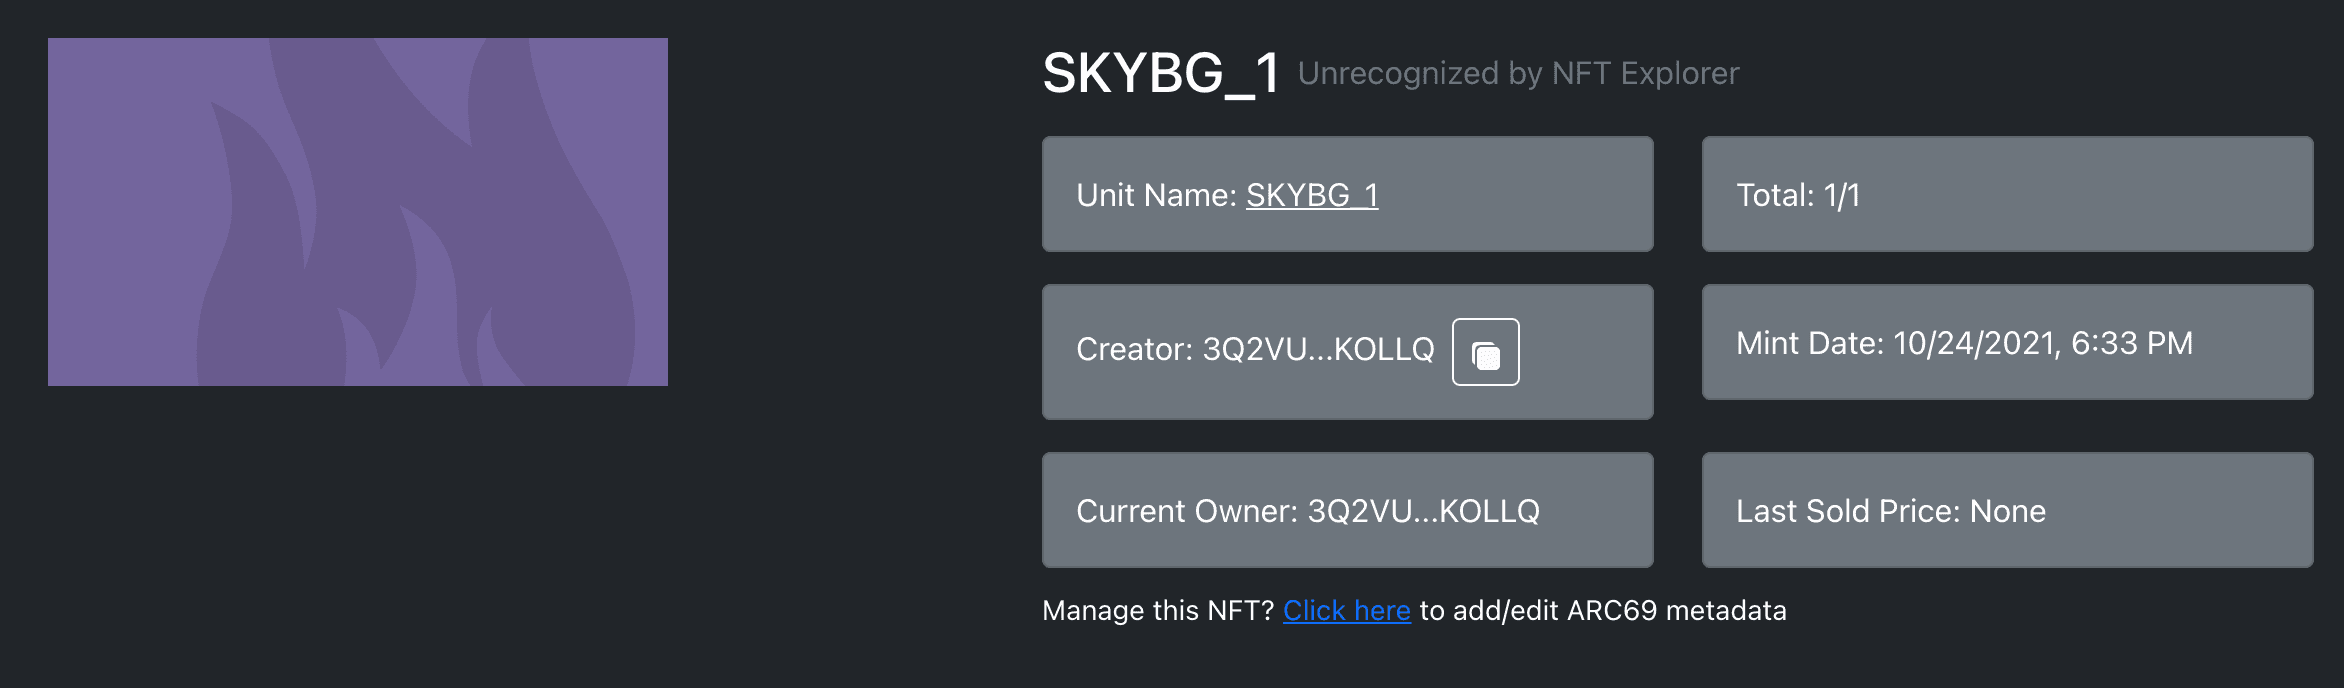The image size is (2344, 688).
Task: Open the purple flame NFT image
Action: point(358,212)
